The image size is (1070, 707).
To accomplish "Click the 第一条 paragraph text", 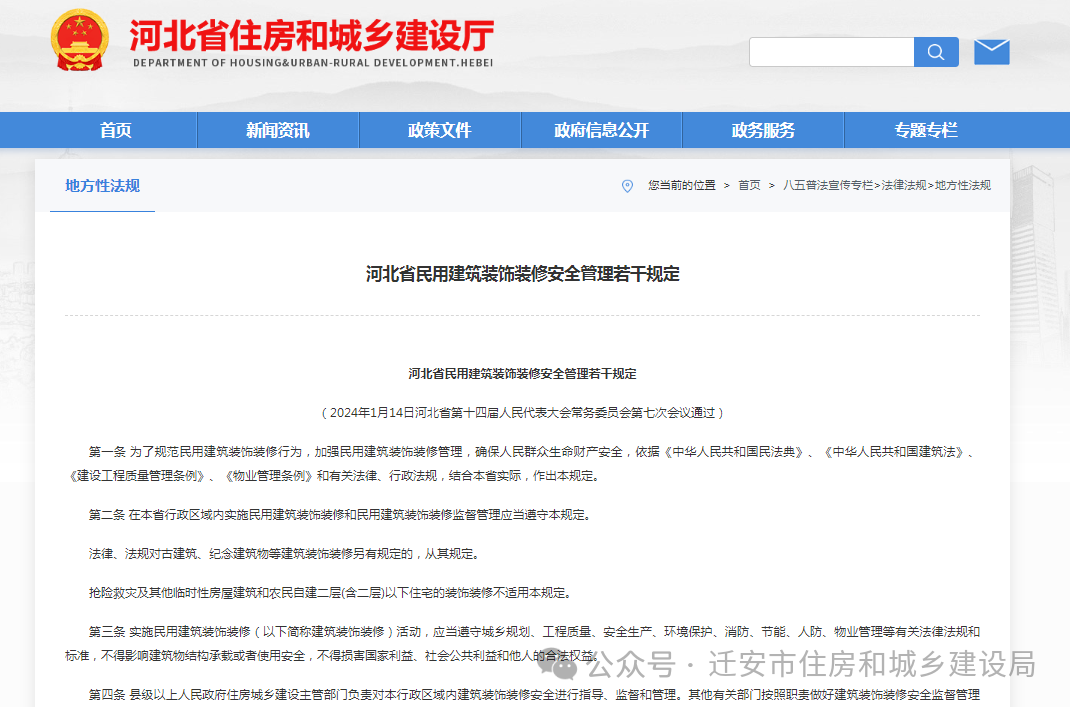I will pyautogui.click(x=523, y=463).
